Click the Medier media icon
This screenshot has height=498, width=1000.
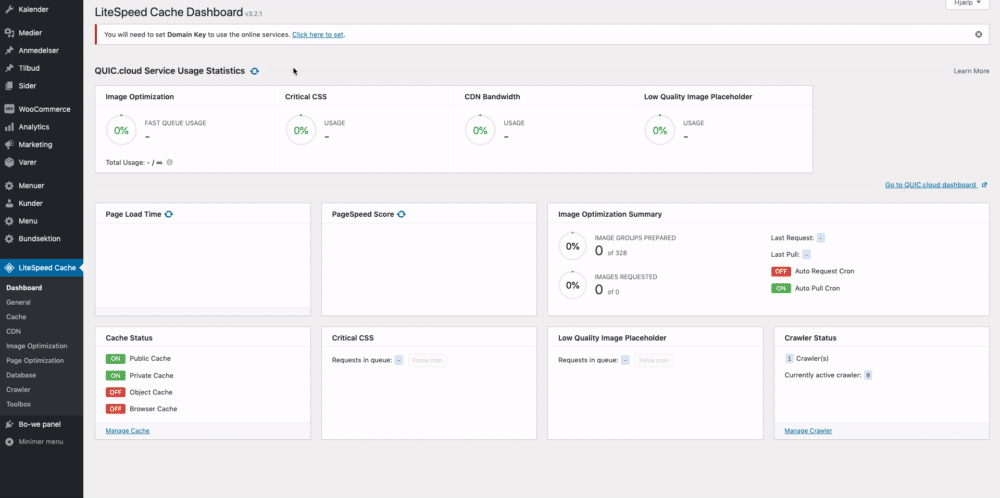[9, 33]
